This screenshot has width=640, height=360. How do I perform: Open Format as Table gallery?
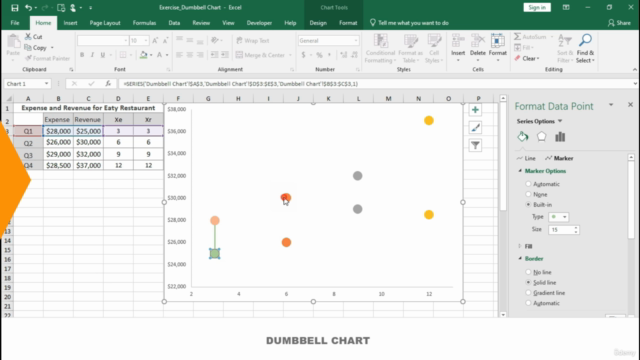click(411, 49)
